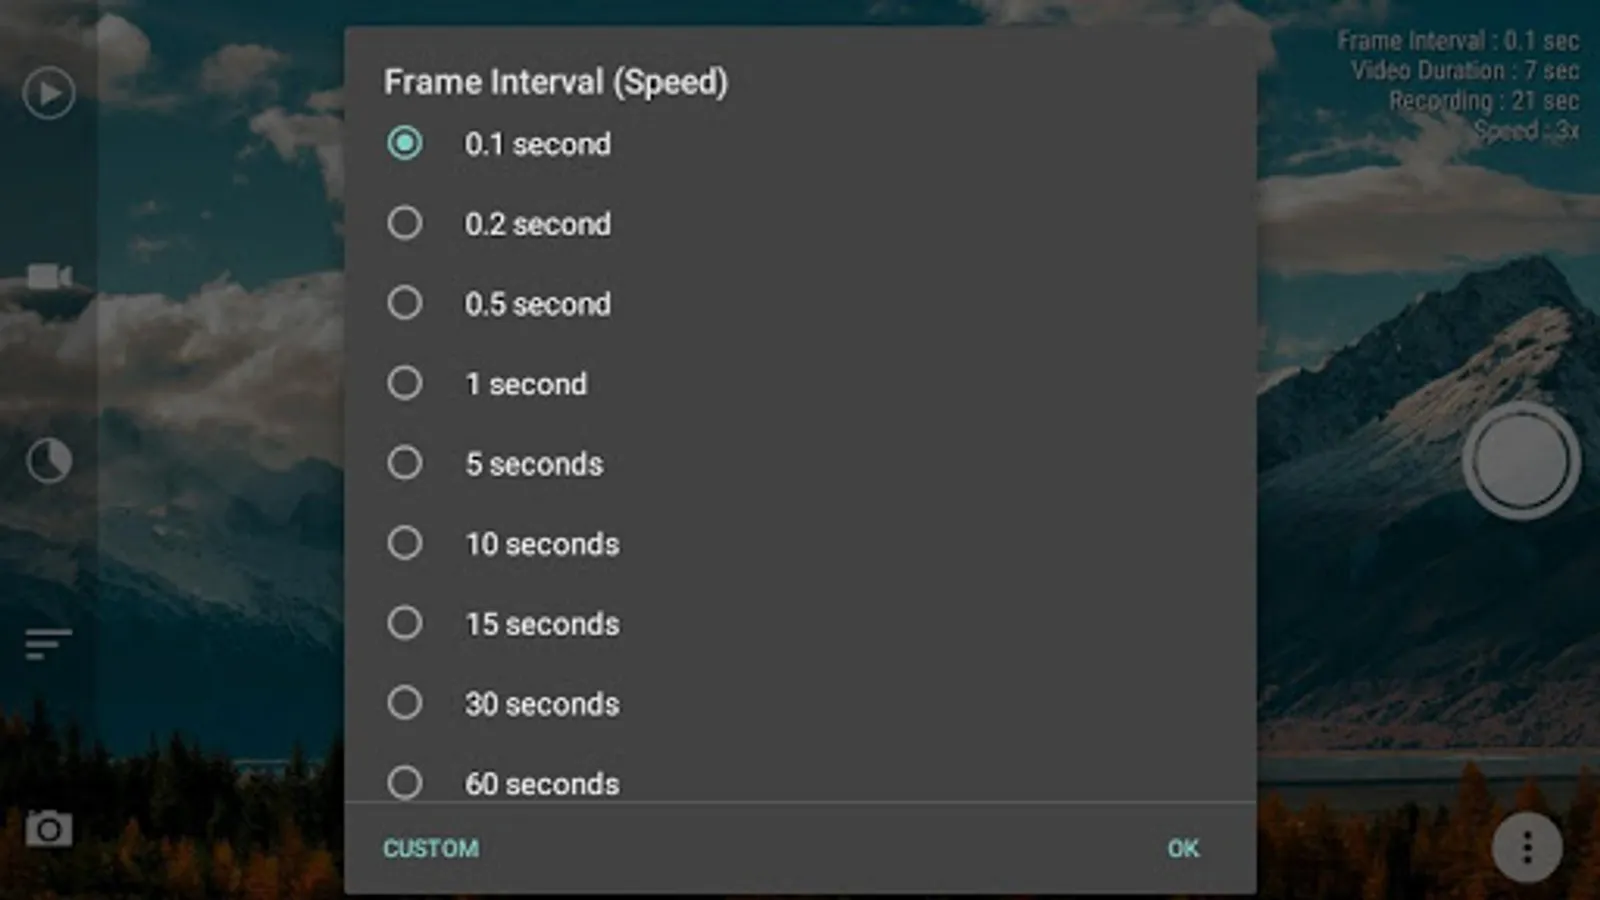Open the timer clock icon
Screen dimensions: 1600x900
pyautogui.click(x=49, y=461)
